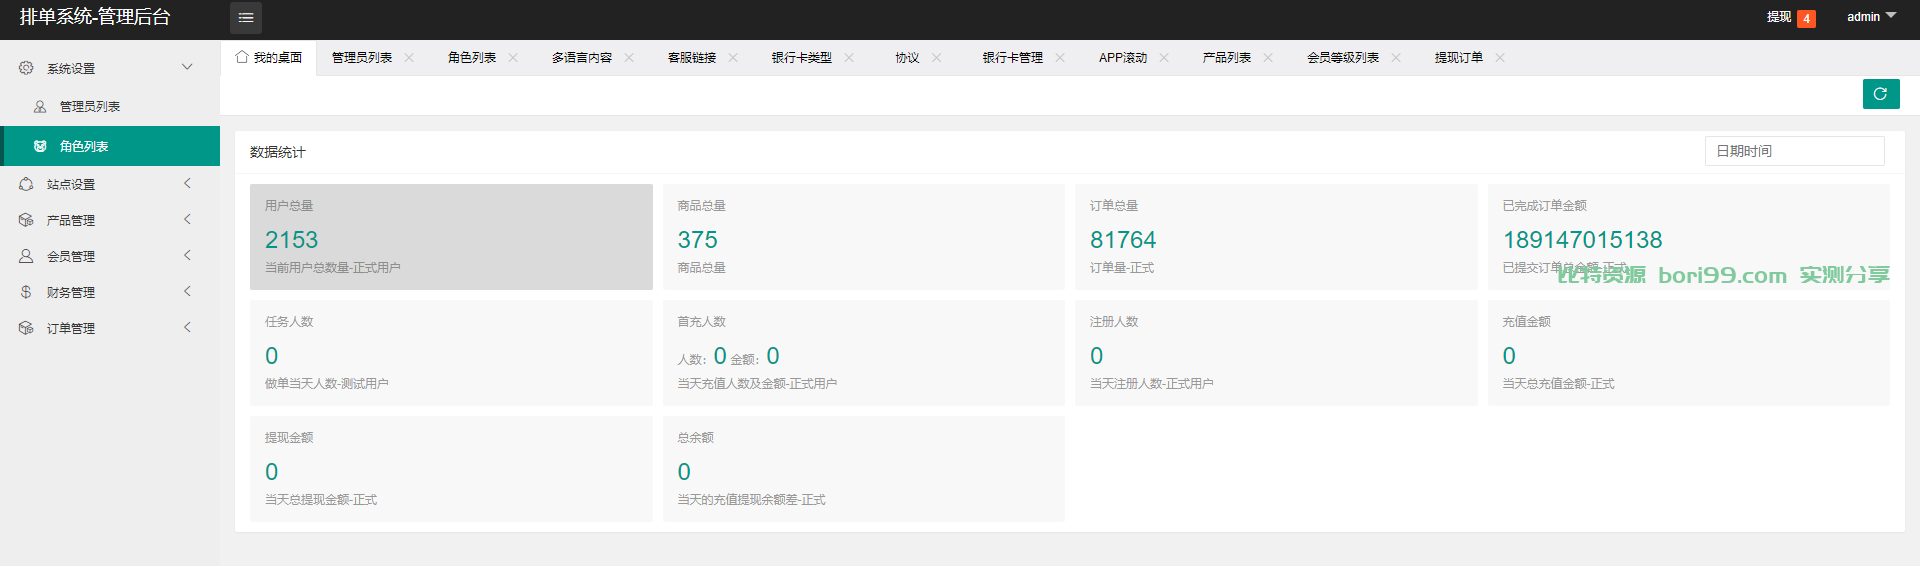Click the 订单总量 card showing 81764
Viewport: 1920px width, 566px height.
click(x=1276, y=237)
